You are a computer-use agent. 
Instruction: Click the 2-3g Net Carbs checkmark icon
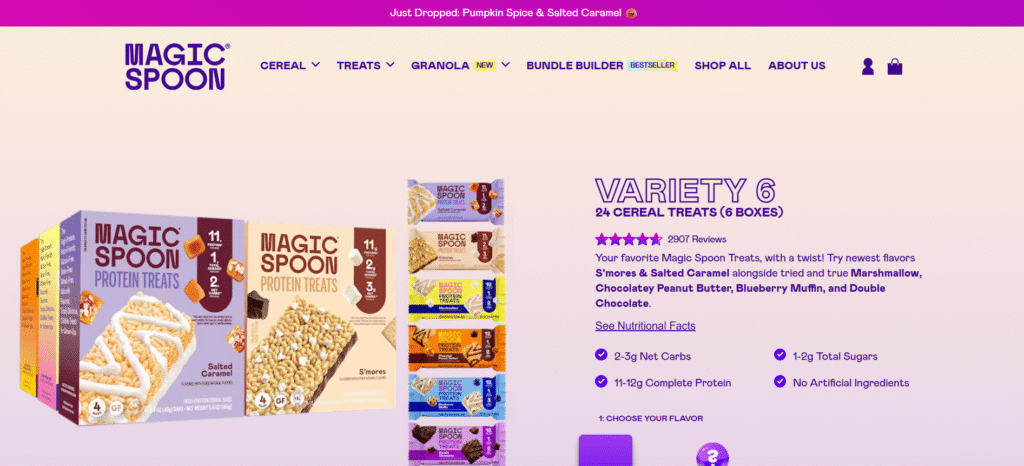click(x=601, y=354)
